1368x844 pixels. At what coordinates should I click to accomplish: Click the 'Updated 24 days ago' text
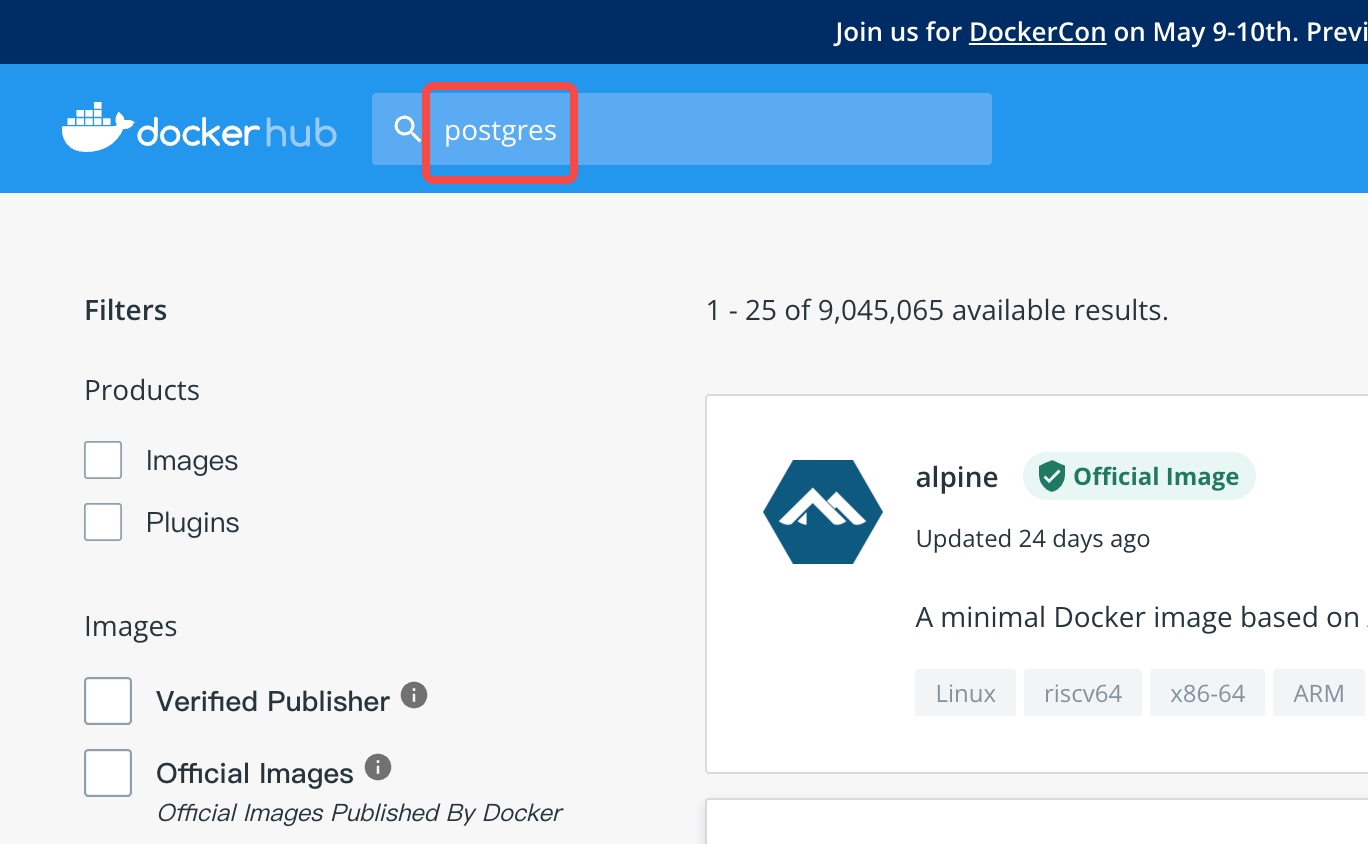(1033, 539)
